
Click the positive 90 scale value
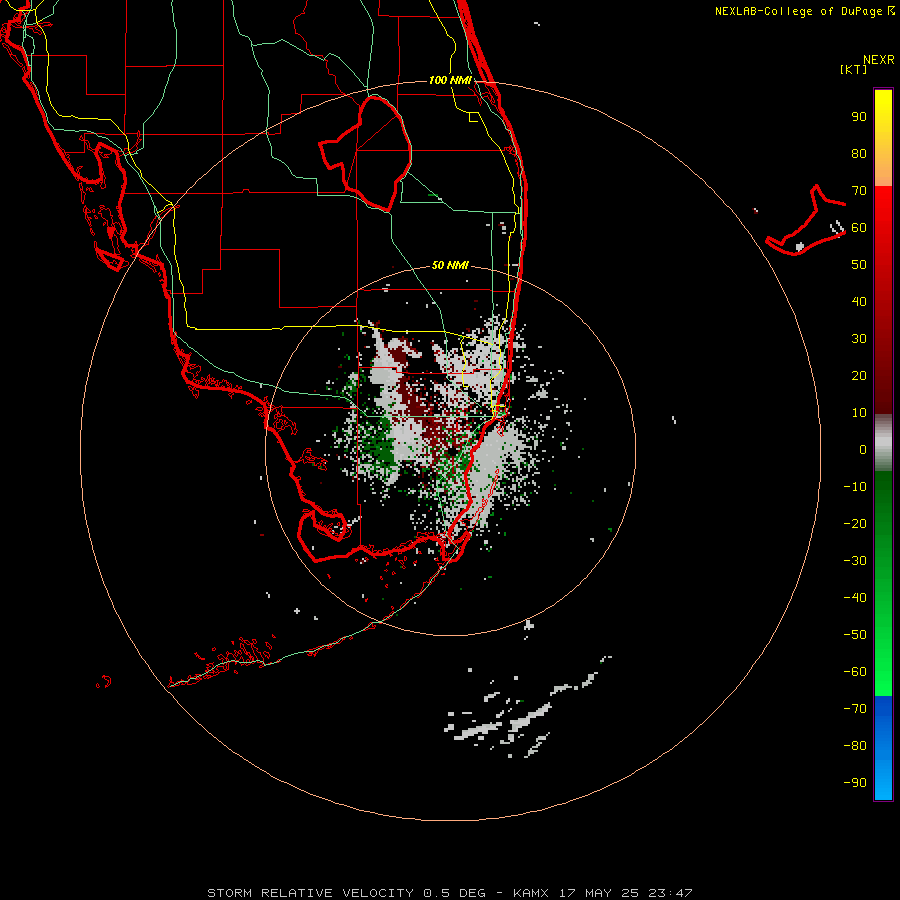point(859,117)
